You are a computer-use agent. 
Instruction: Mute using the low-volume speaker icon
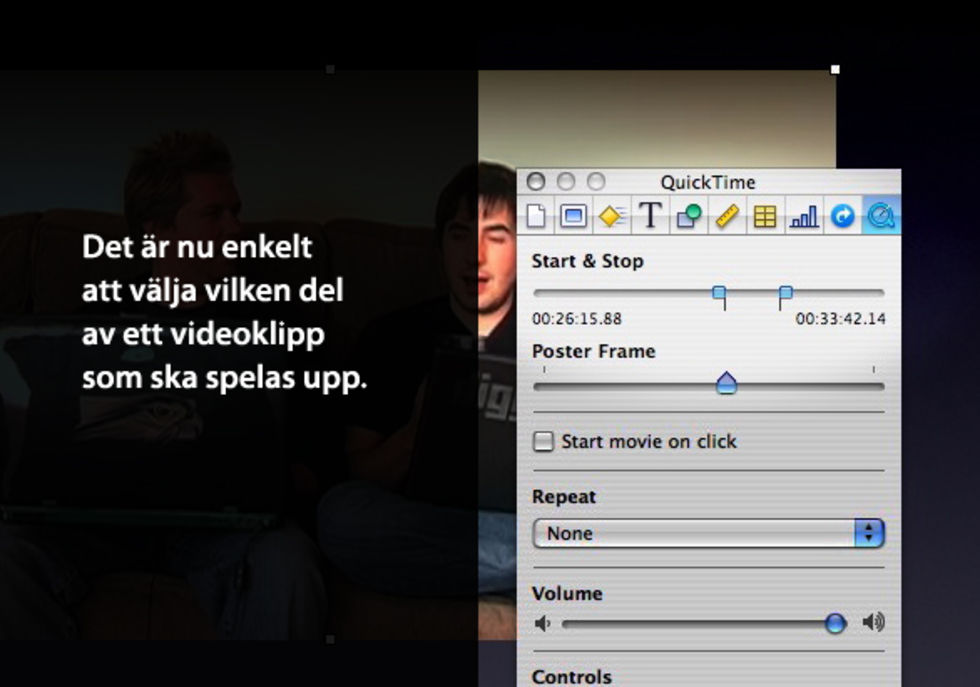pyautogui.click(x=542, y=624)
